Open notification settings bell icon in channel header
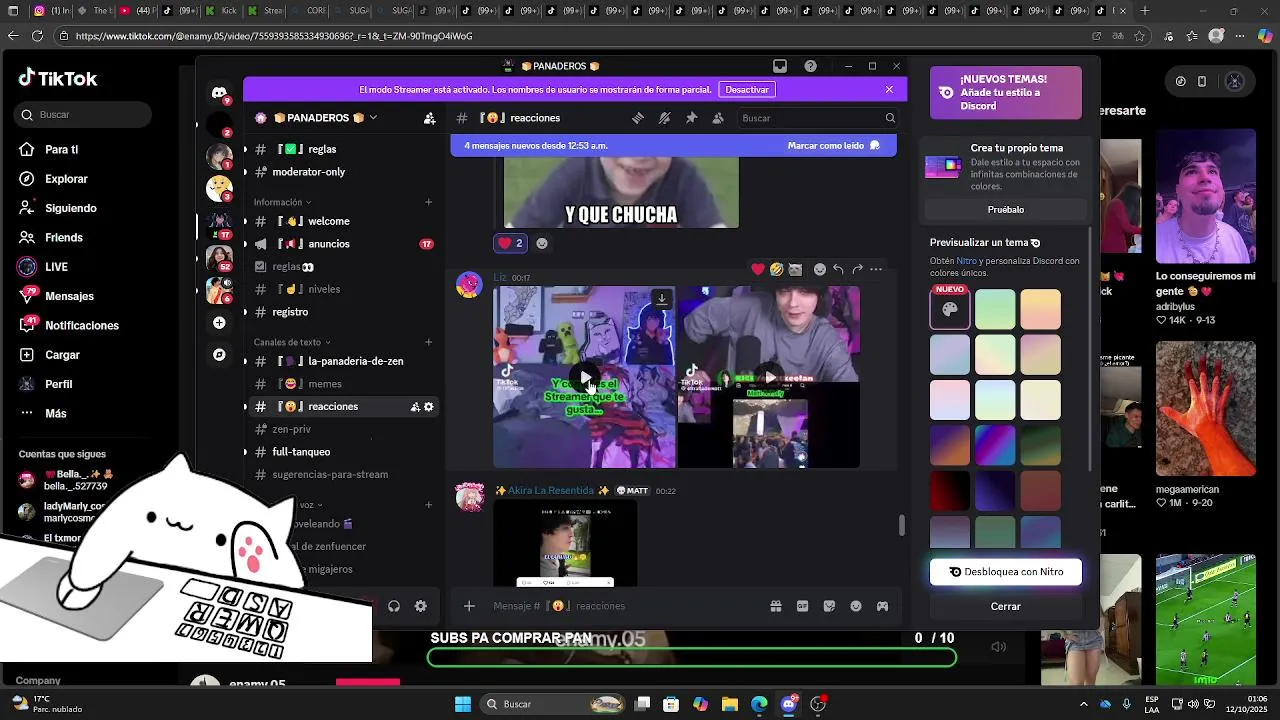 click(x=664, y=118)
